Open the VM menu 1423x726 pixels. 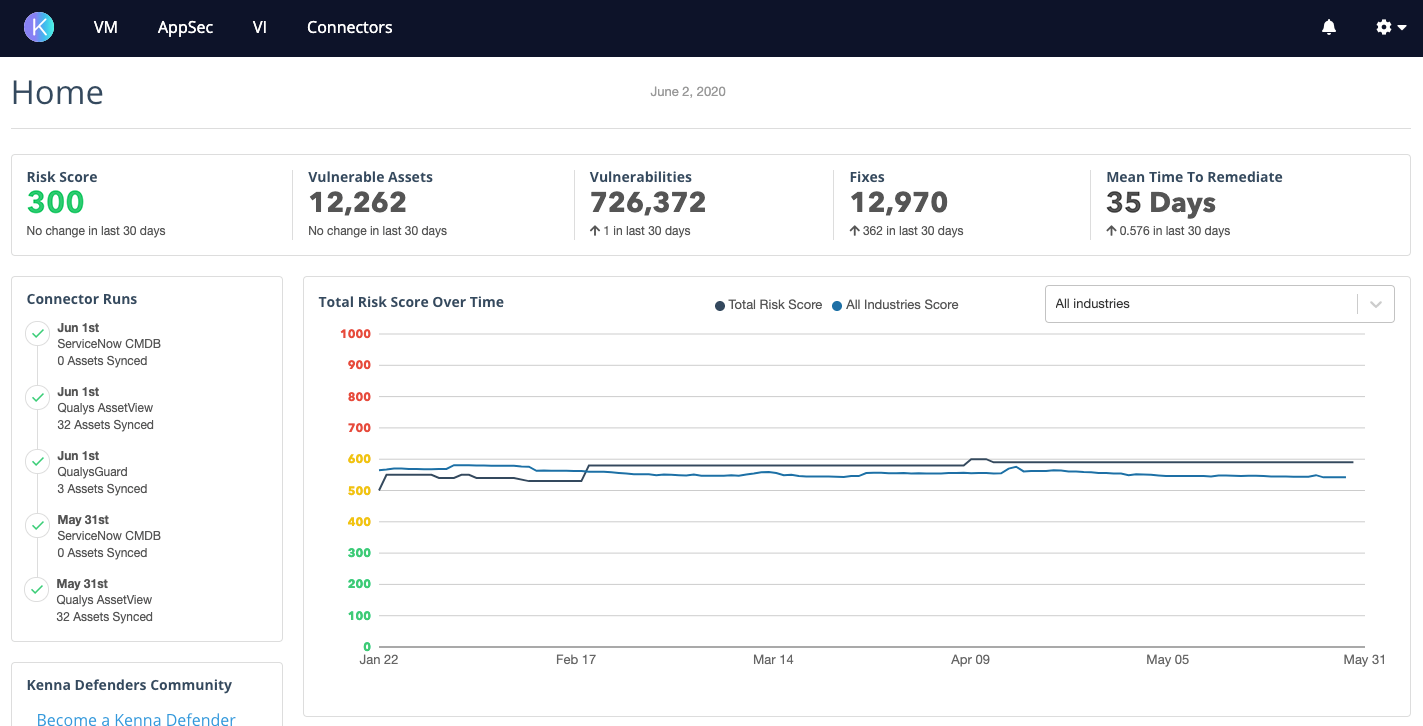click(x=106, y=28)
